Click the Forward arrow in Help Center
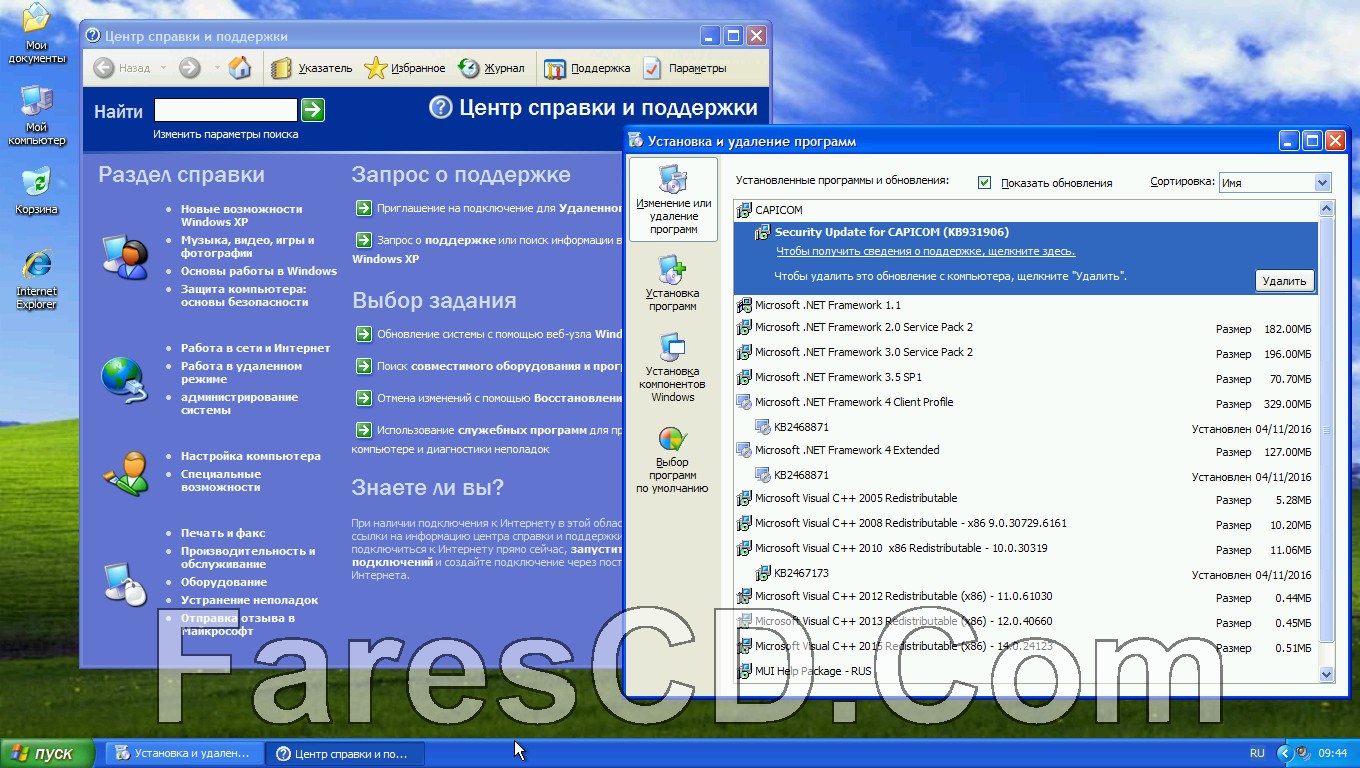Image resolution: width=1360 pixels, height=768 pixels. coord(190,68)
